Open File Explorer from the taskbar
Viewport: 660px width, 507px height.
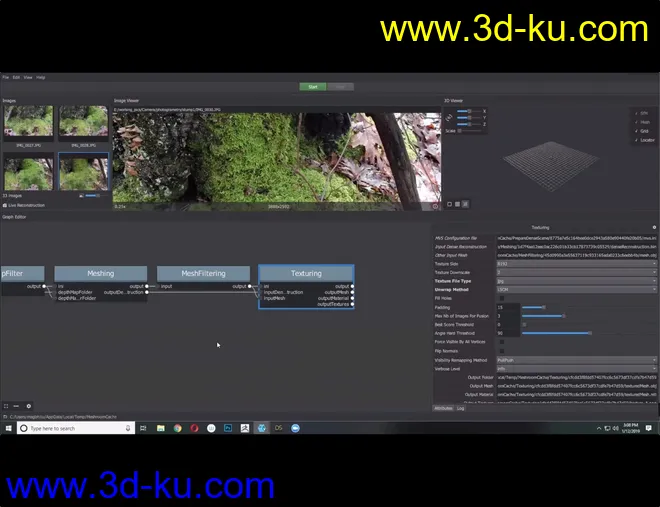(160, 428)
